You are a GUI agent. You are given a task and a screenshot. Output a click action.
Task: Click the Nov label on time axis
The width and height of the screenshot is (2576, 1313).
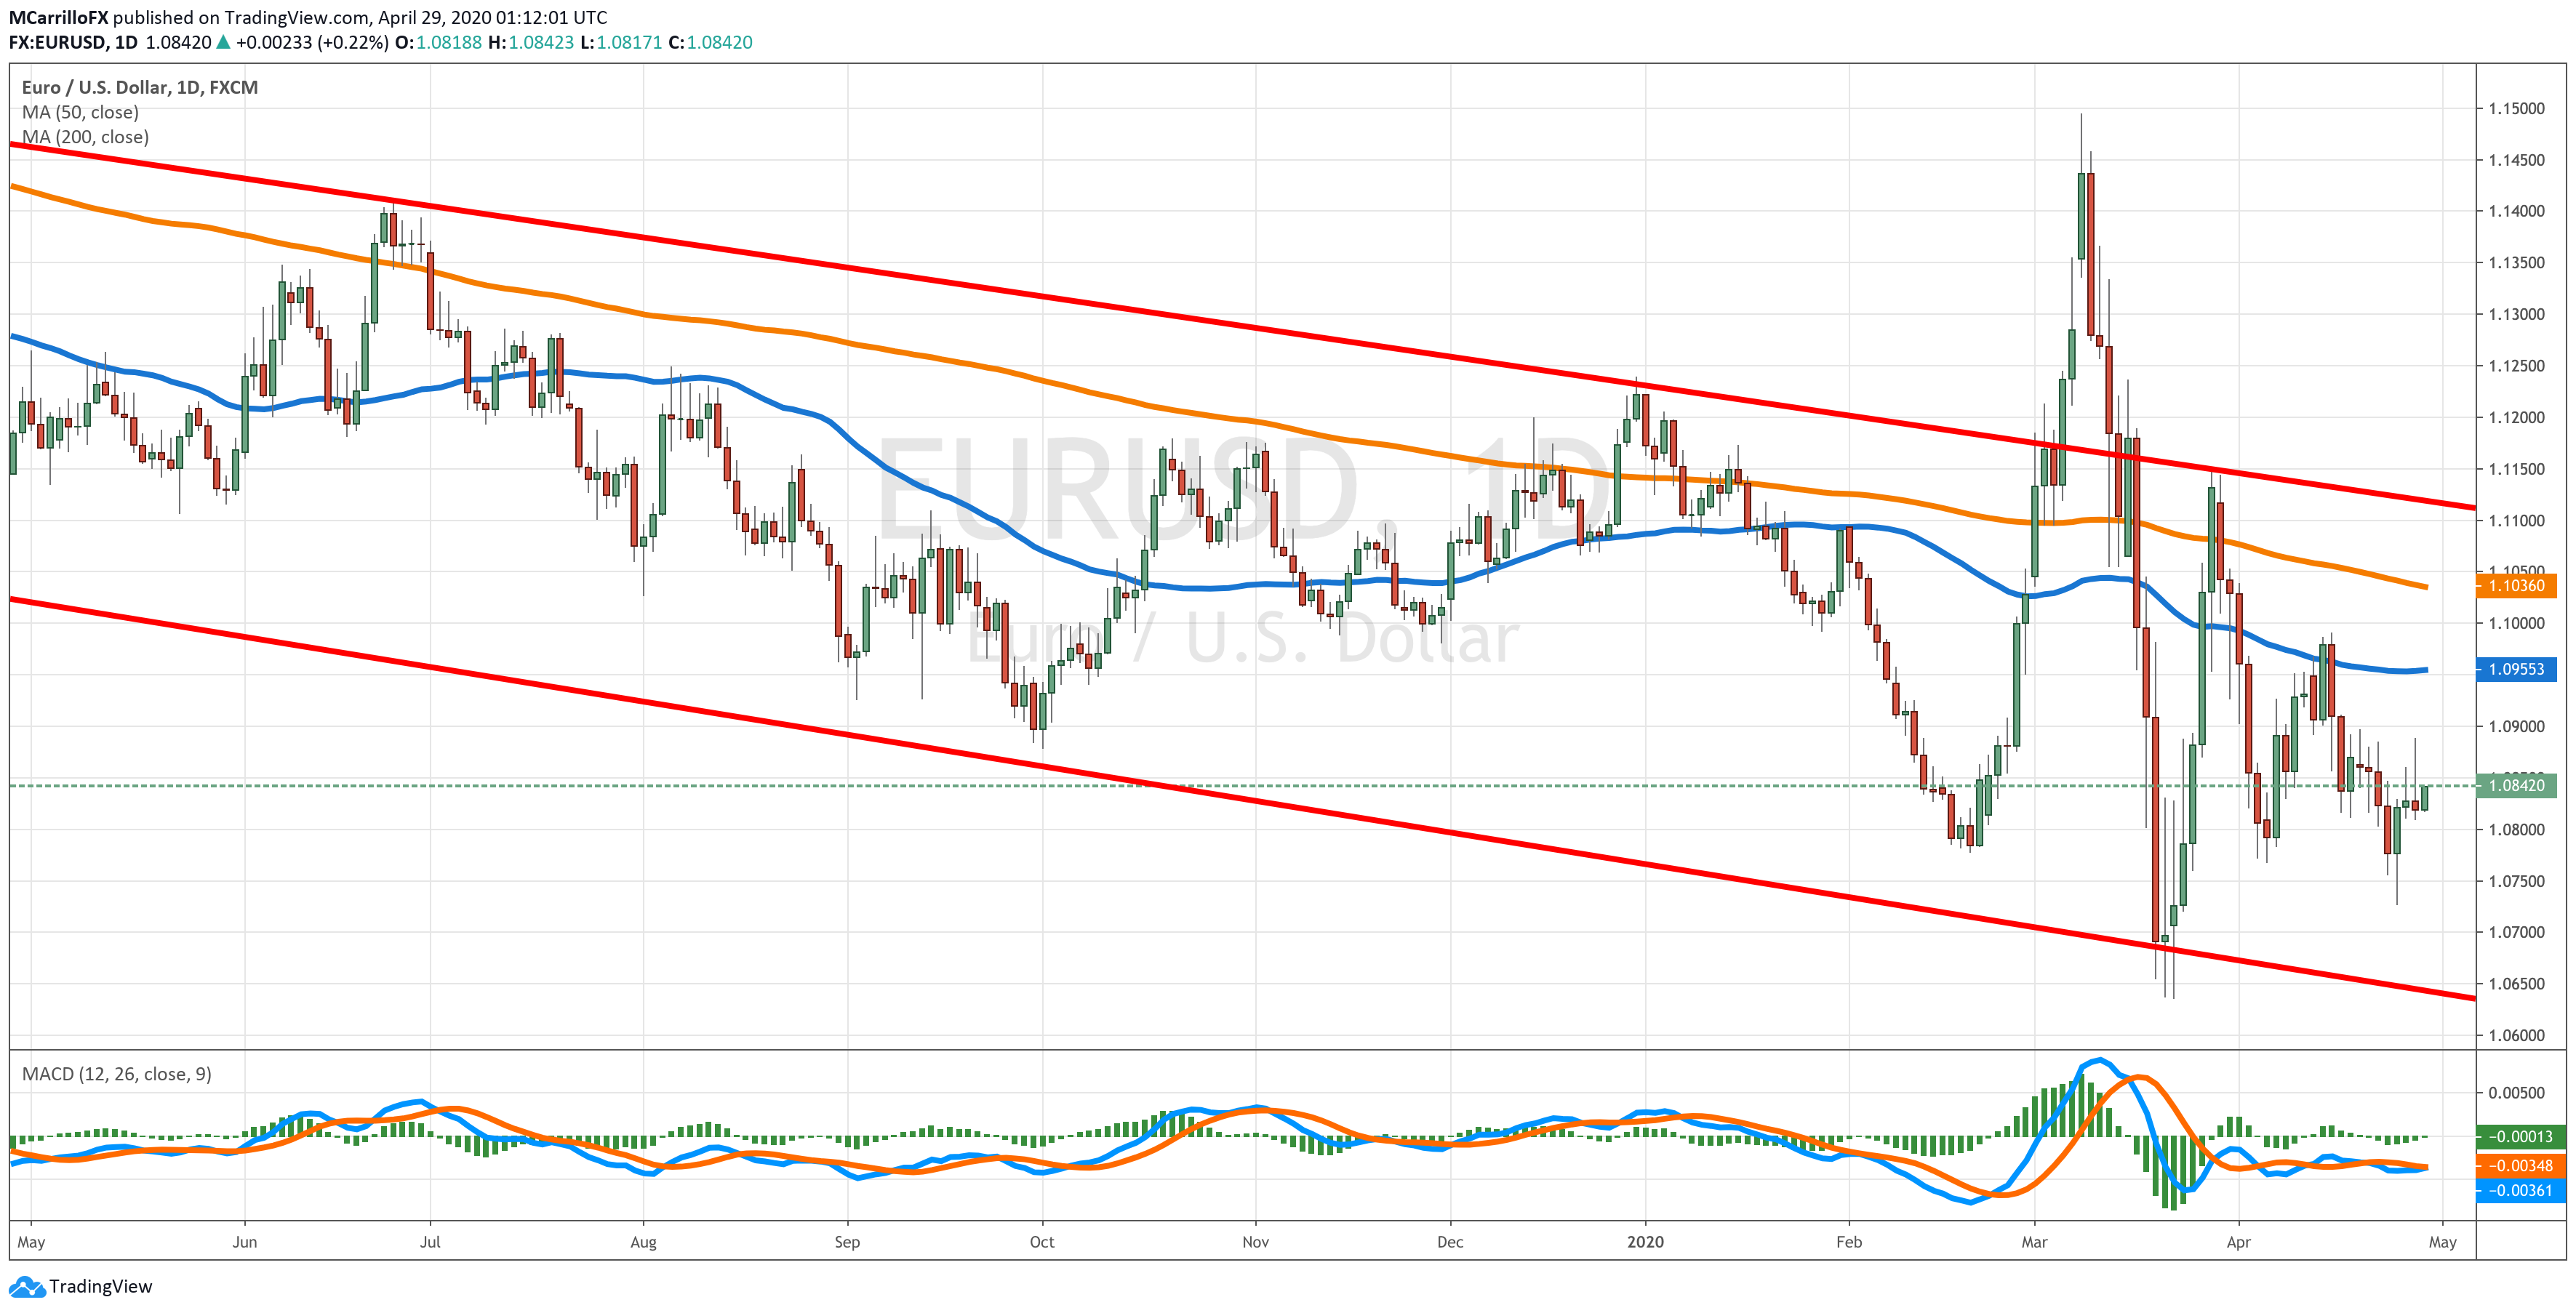1255,1242
